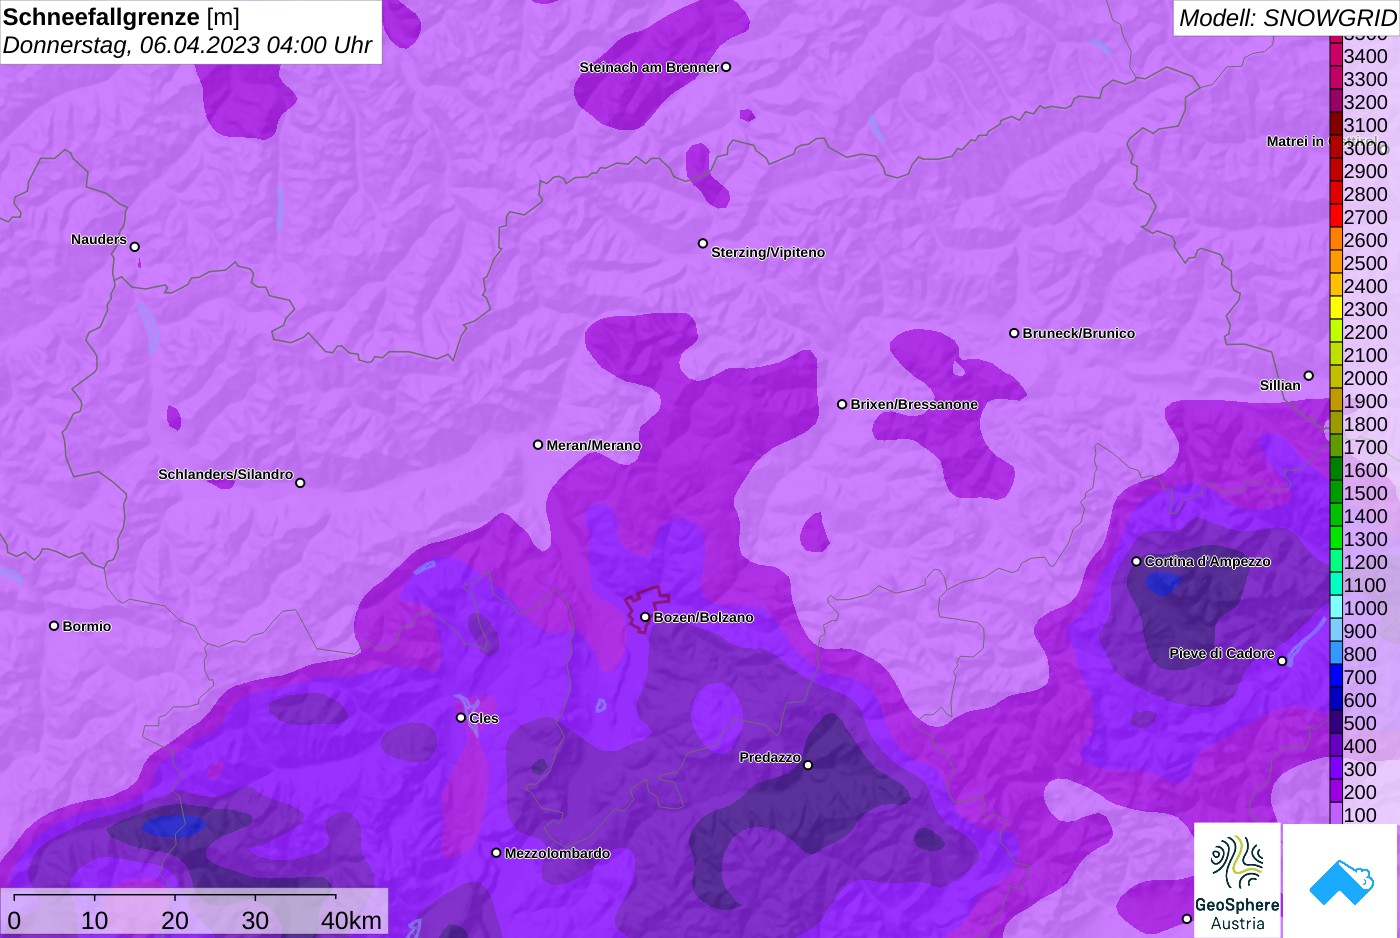1400x938 pixels.
Task: Click the Bozen/Bolzano city marker dot
Action: [645, 617]
